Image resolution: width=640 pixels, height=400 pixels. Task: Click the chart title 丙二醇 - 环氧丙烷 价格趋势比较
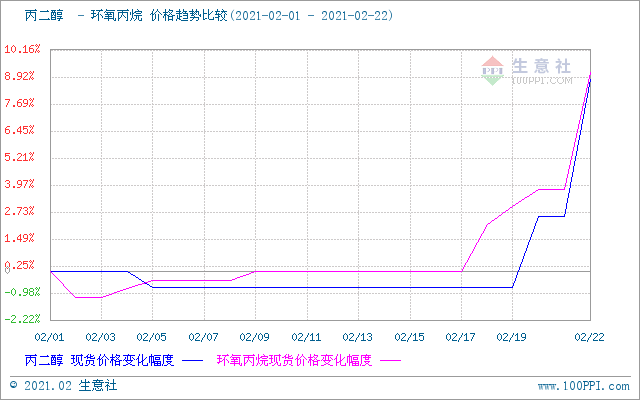(126, 16)
